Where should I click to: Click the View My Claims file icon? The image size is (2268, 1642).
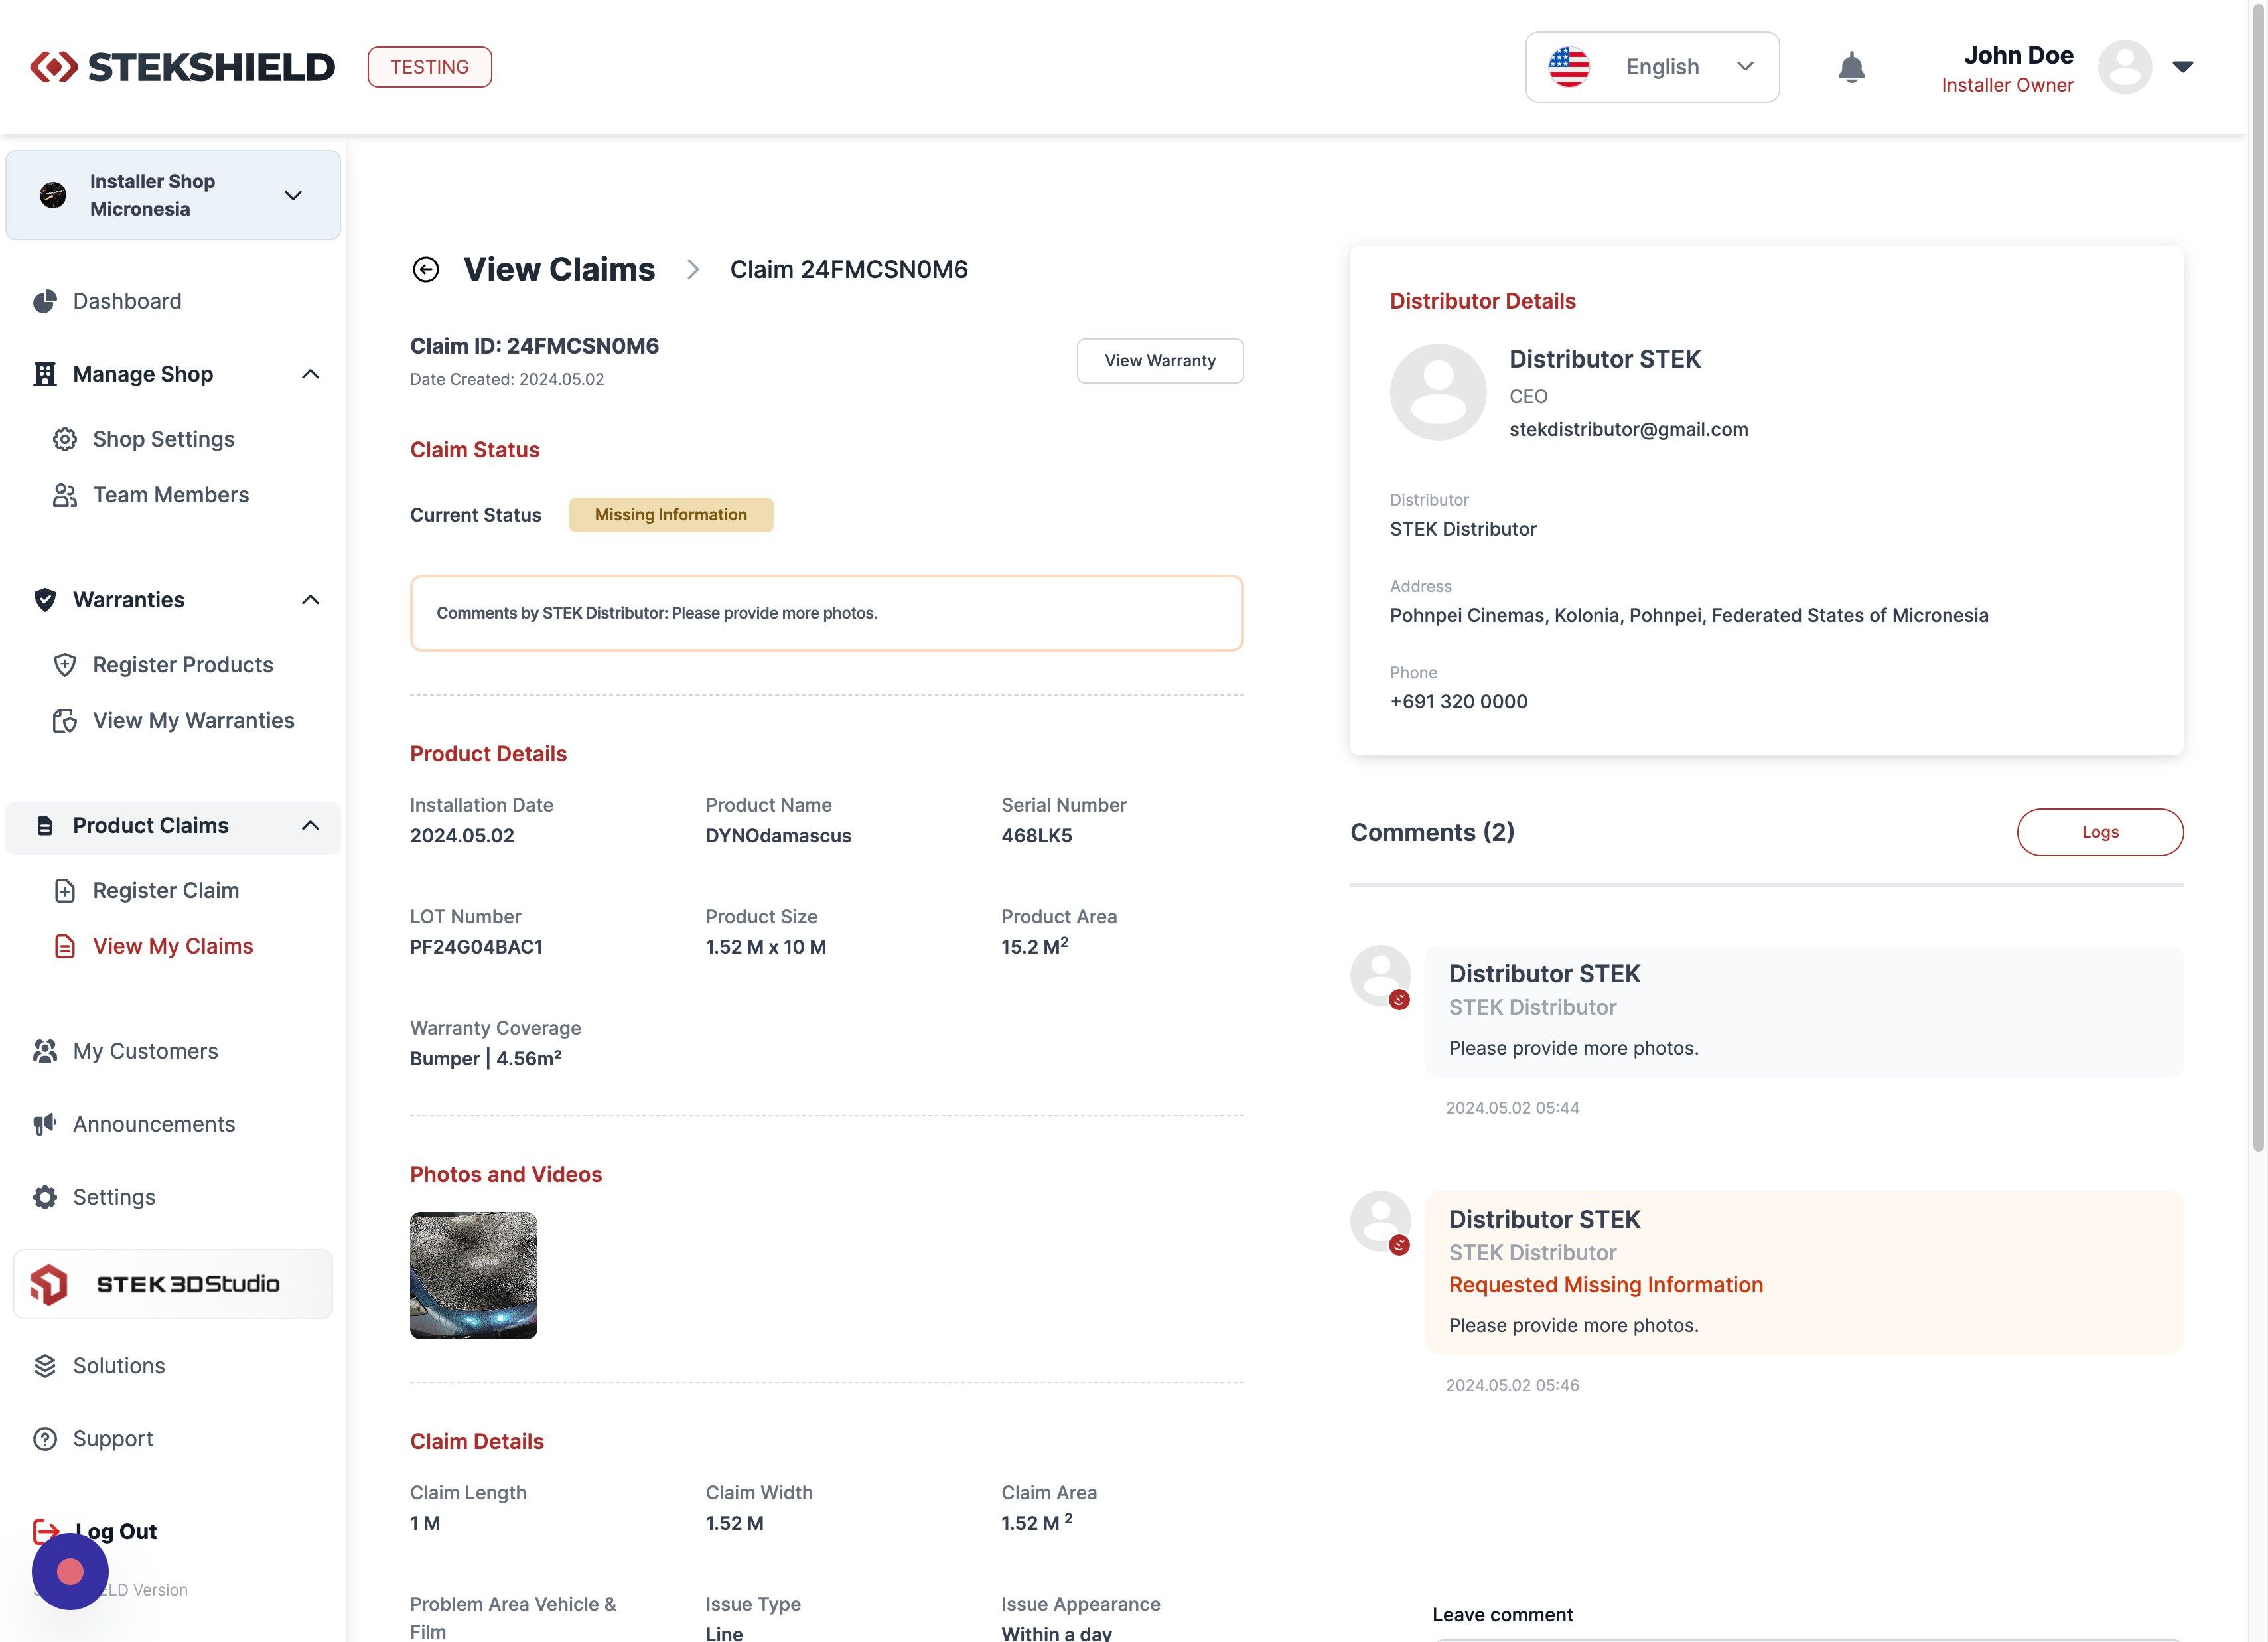pos(65,947)
